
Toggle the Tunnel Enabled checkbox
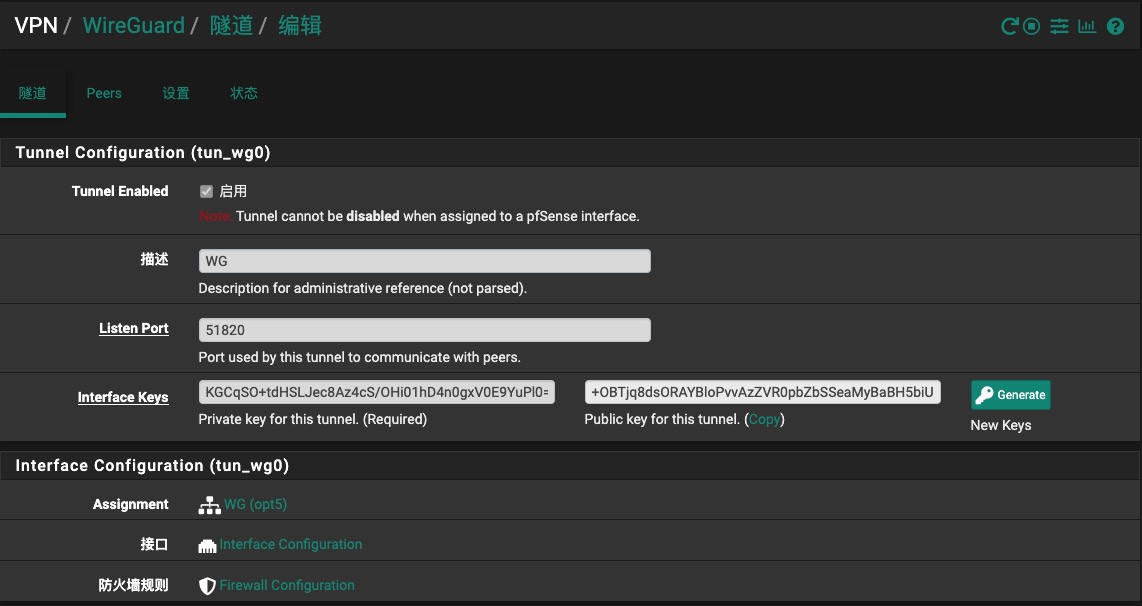[207, 191]
